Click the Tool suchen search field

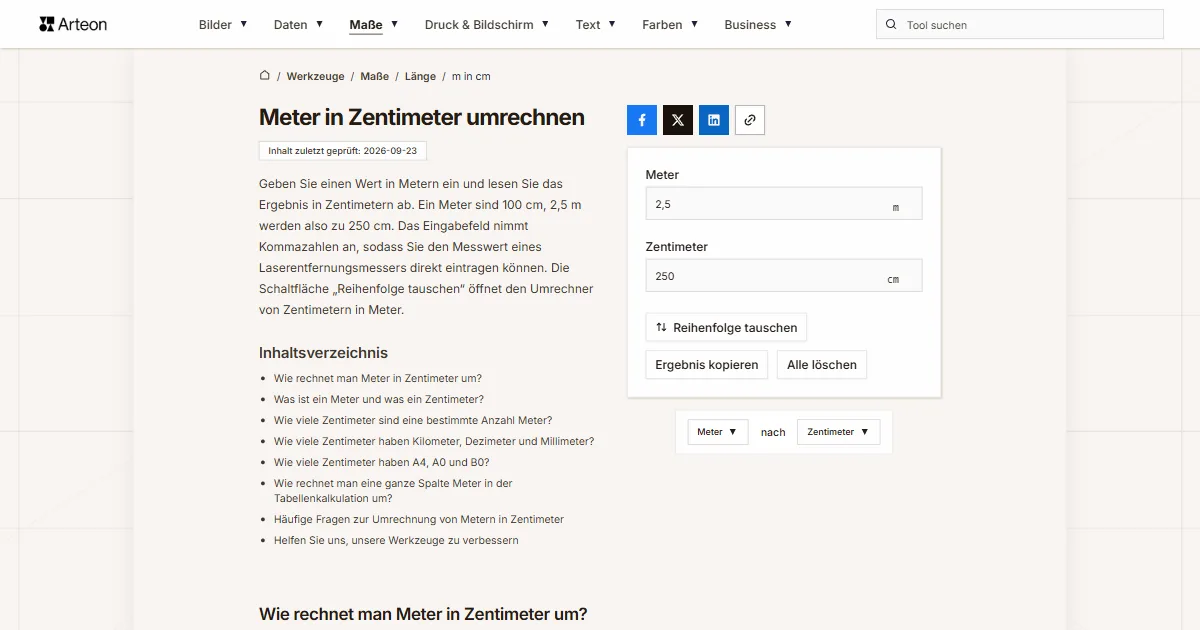pyautogui.click(x=1020, y=25)
